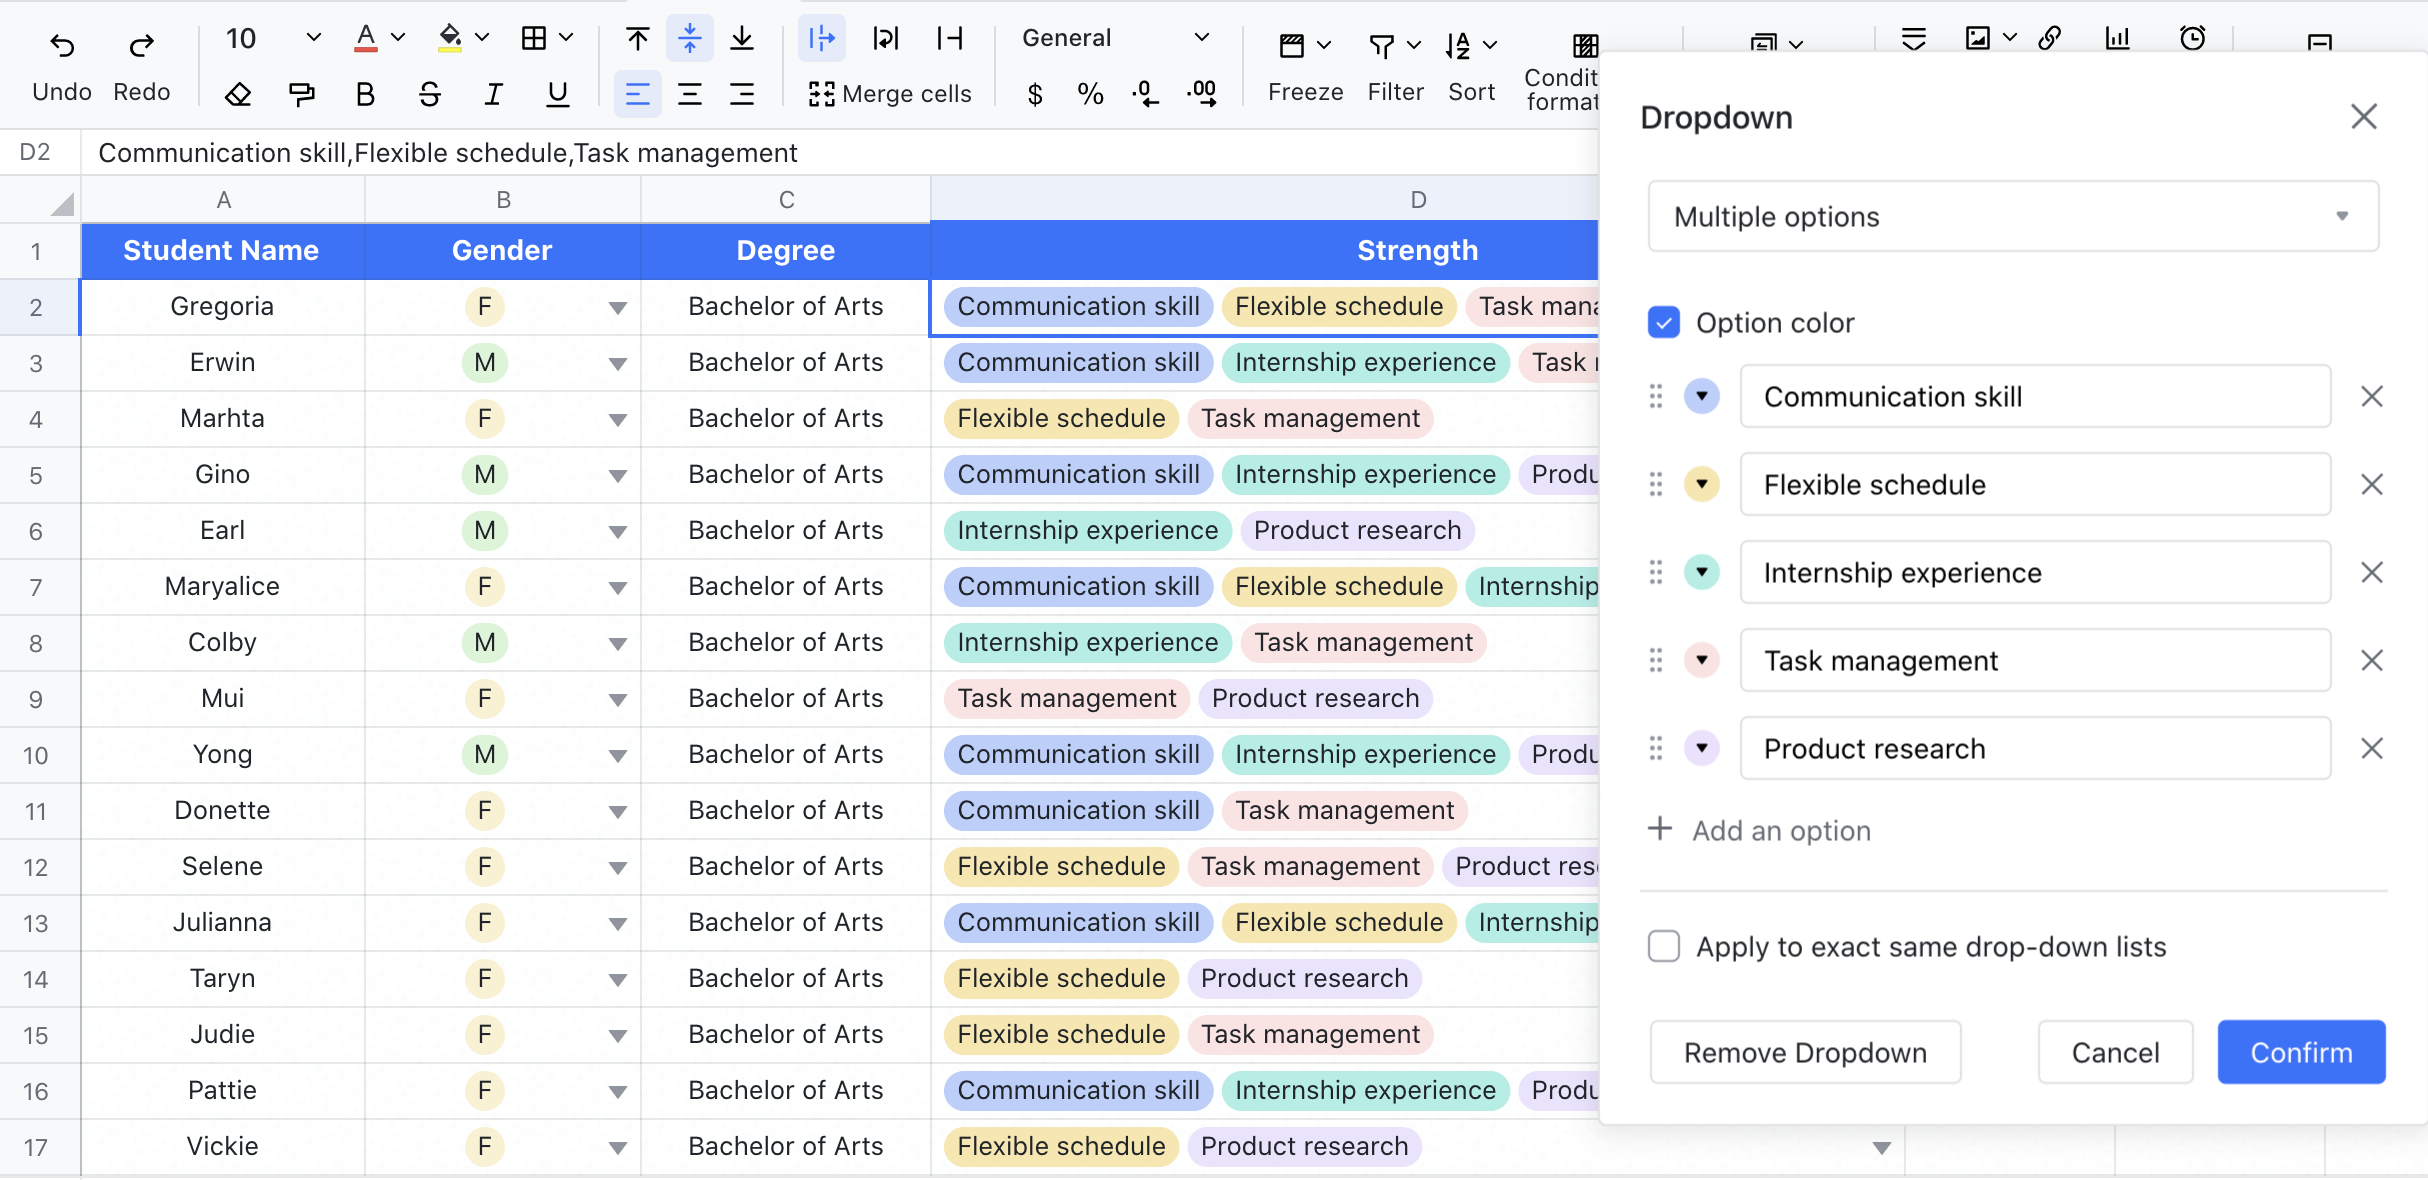Open Gender dropdown for Gregoria
2428x1180 pixels.
click(618, 308)
